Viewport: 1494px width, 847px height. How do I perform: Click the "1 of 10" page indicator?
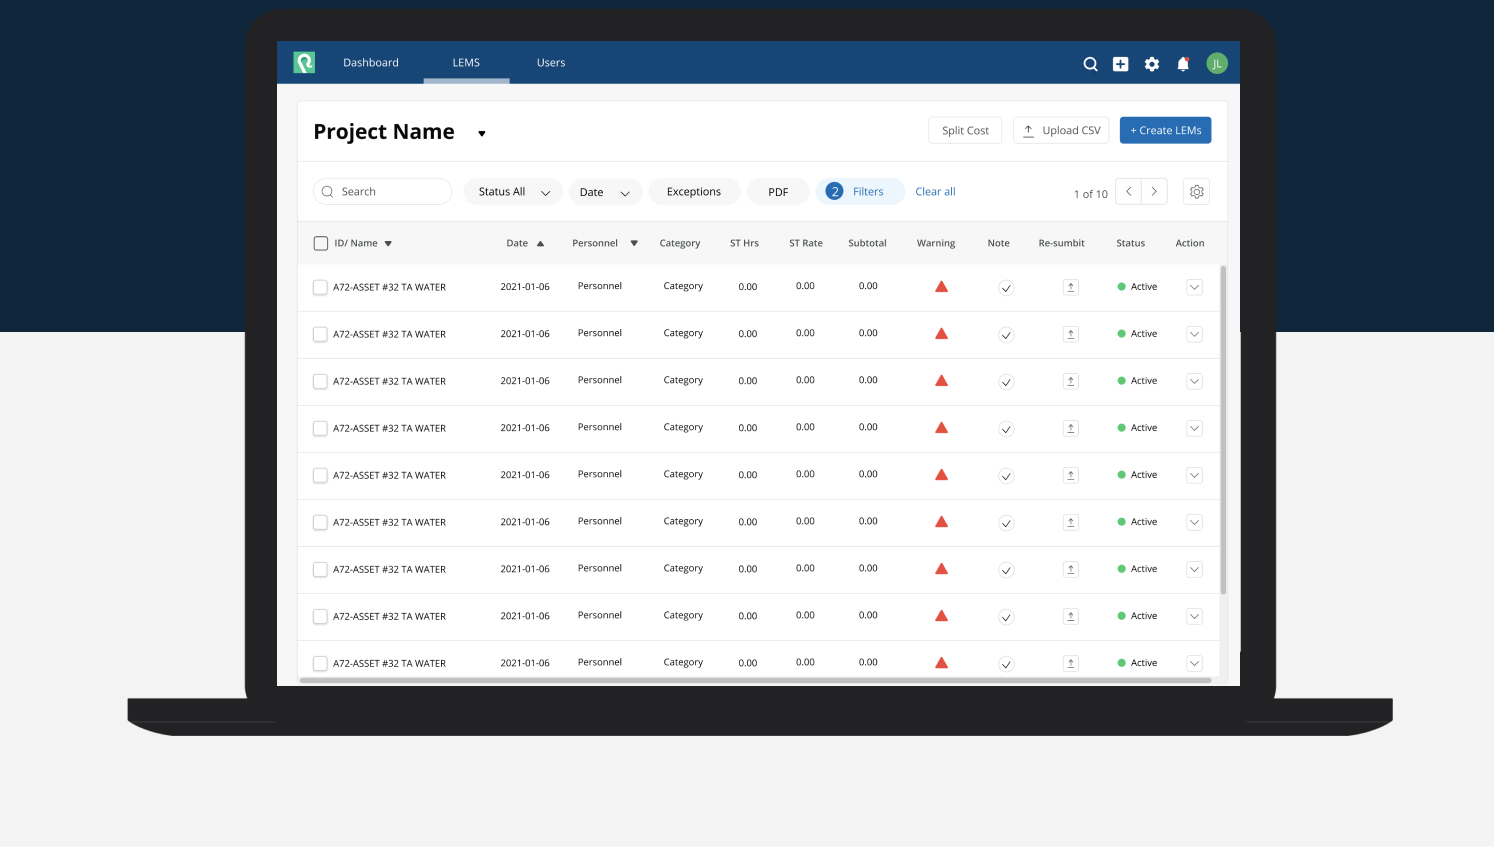click(x=1090, y=194)
